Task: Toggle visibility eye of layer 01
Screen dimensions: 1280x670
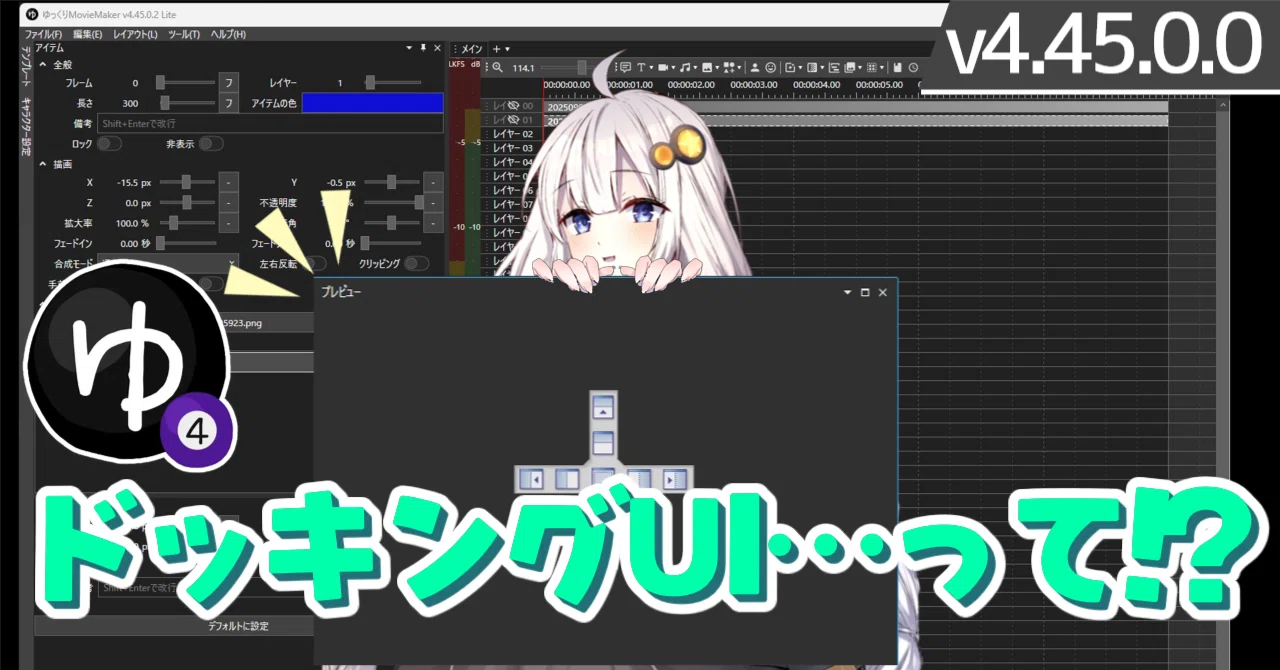Action: (x=513, y=120)
